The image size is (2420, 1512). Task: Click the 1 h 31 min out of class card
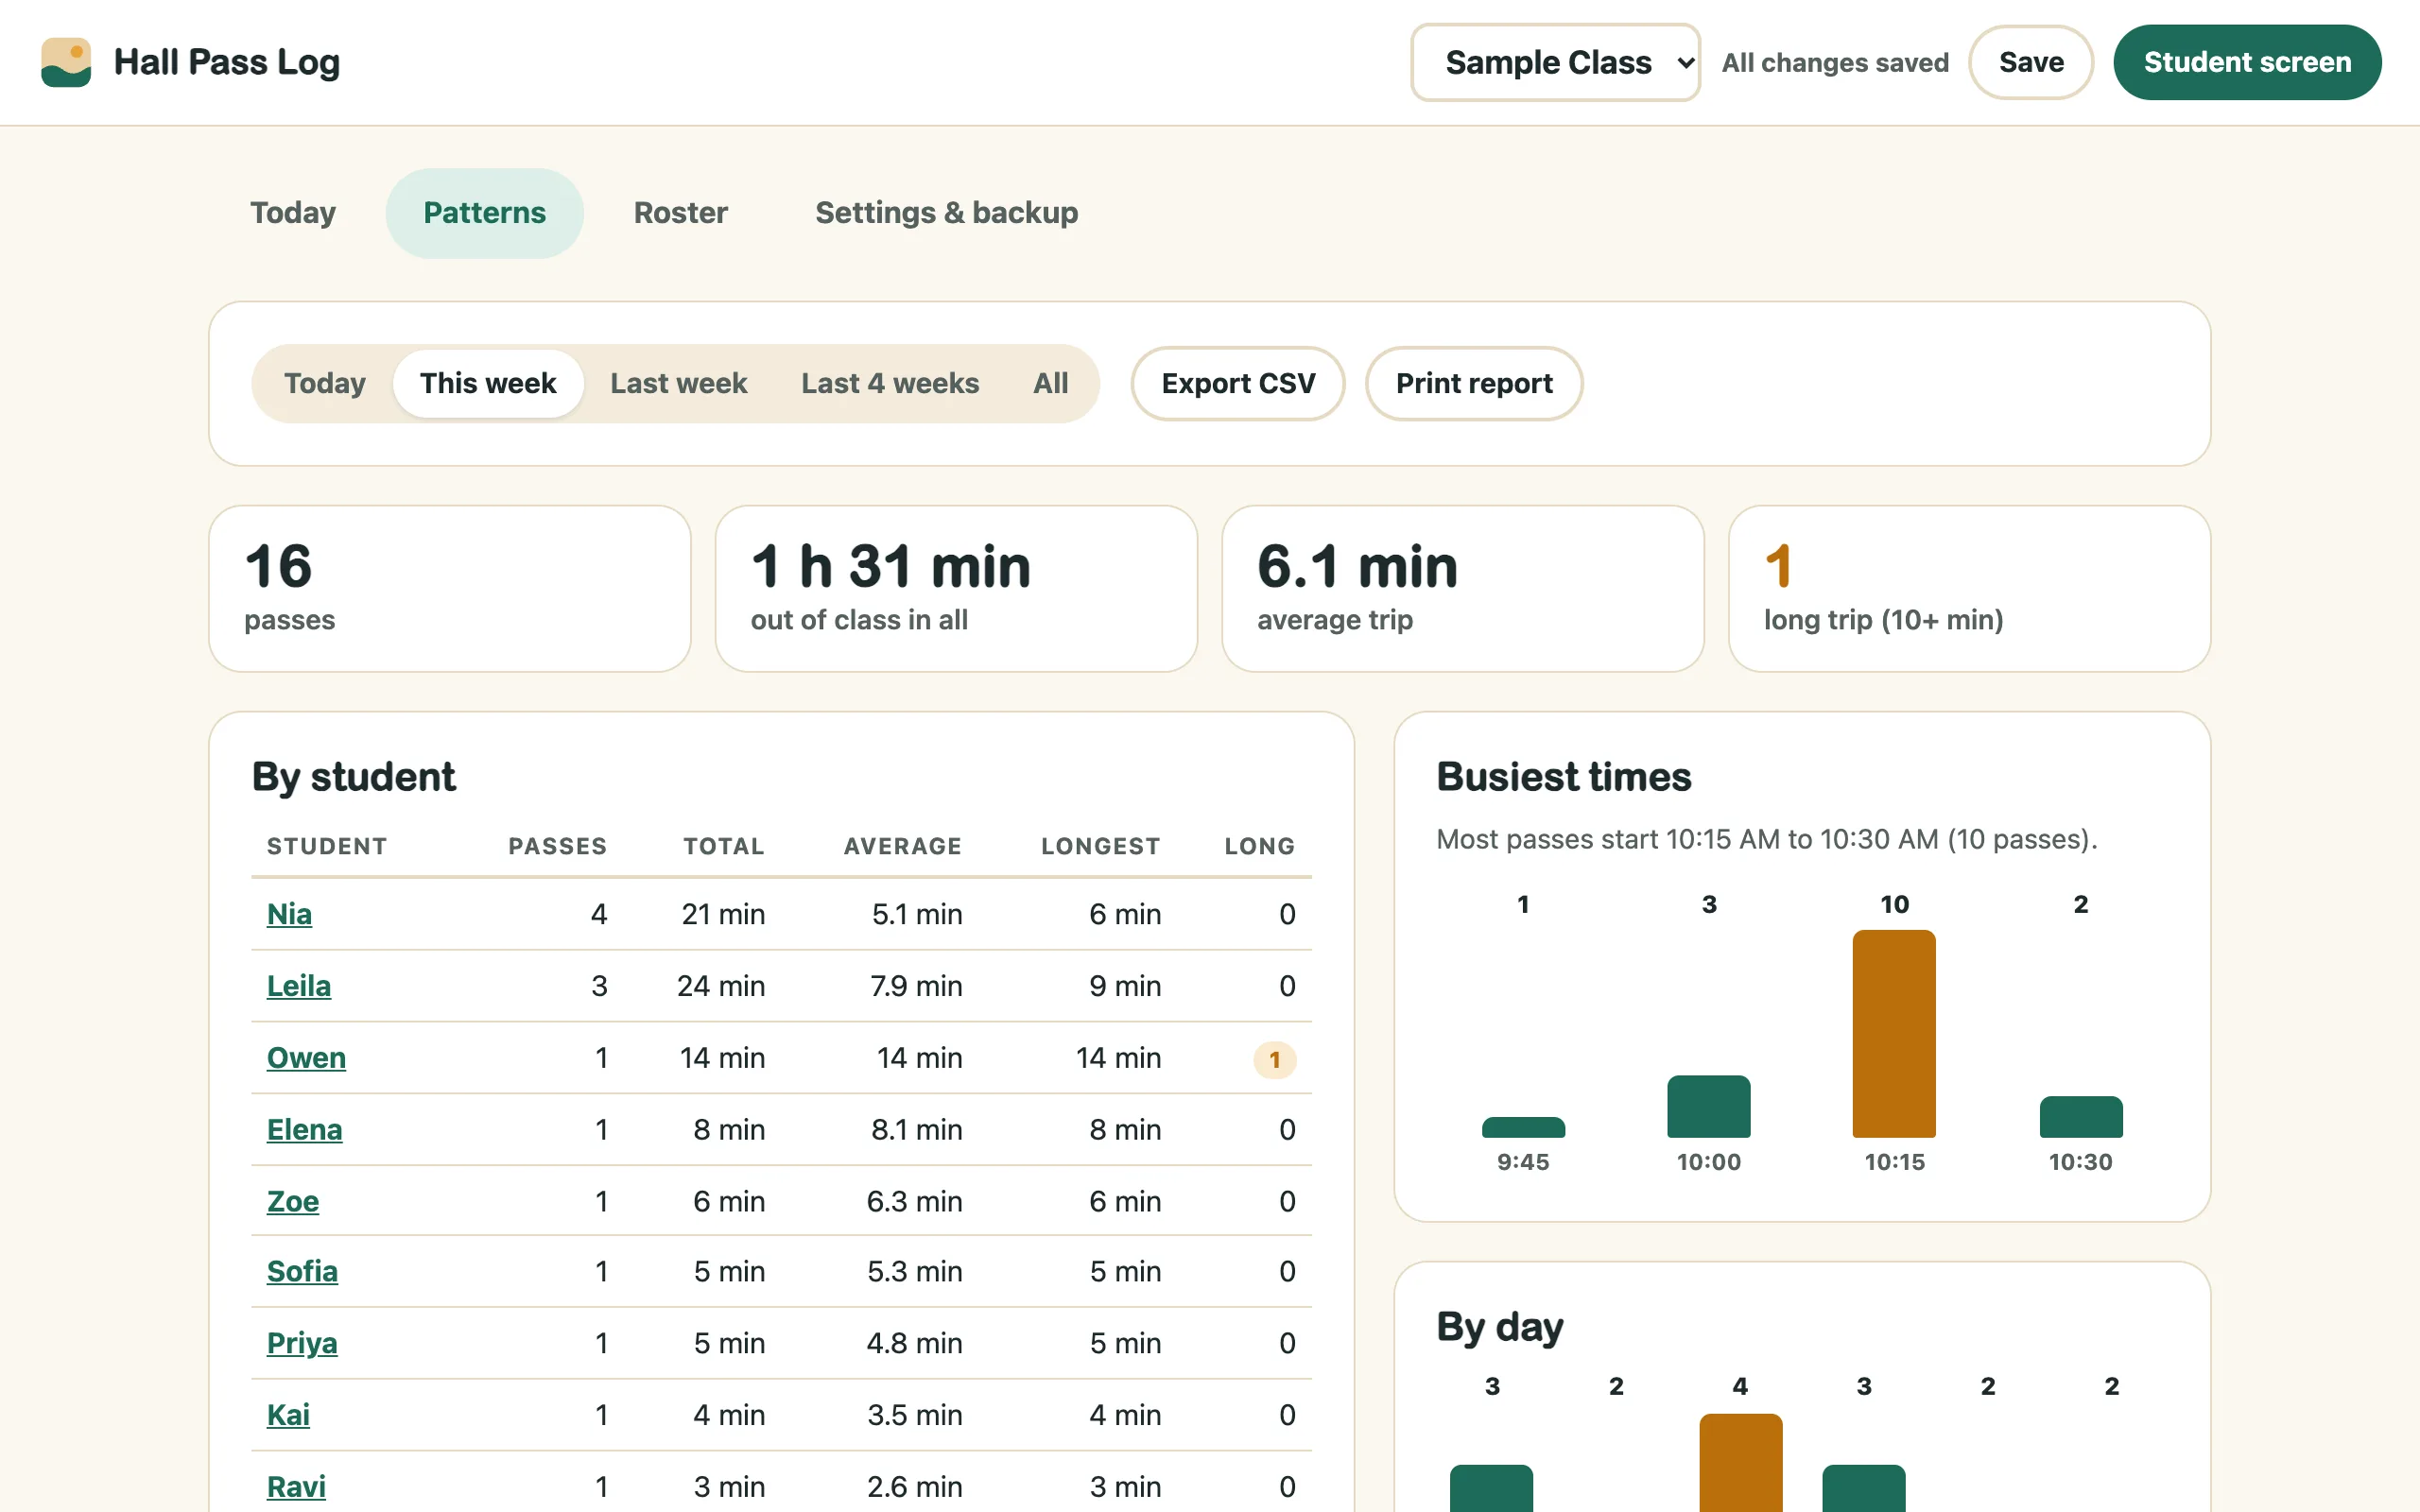click(x=956, y=589)
